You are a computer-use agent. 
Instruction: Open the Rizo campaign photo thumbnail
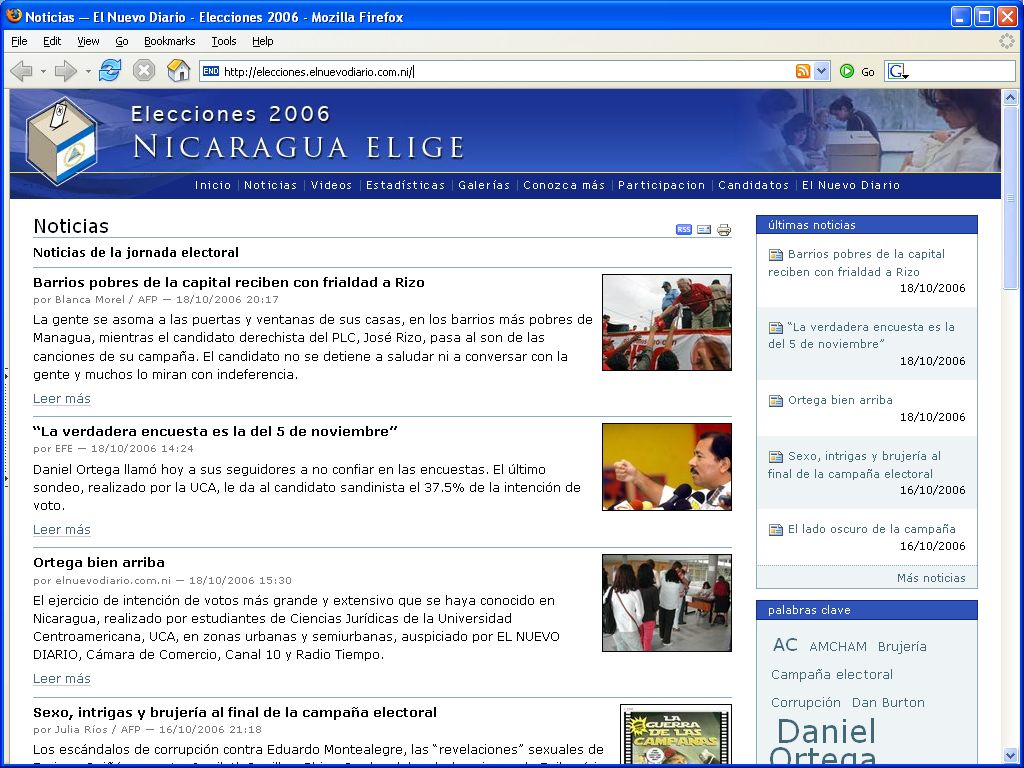point(667,323)
